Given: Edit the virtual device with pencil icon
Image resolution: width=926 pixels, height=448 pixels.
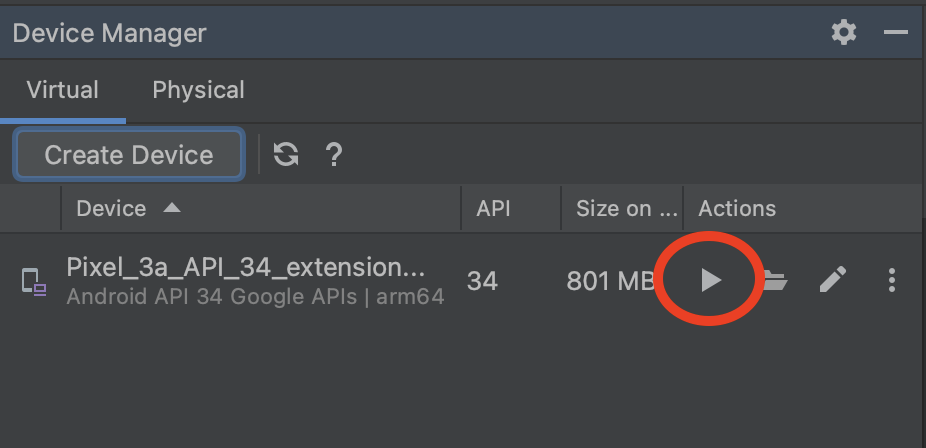Looking at the screenshot, I should [x=832, y=281].
